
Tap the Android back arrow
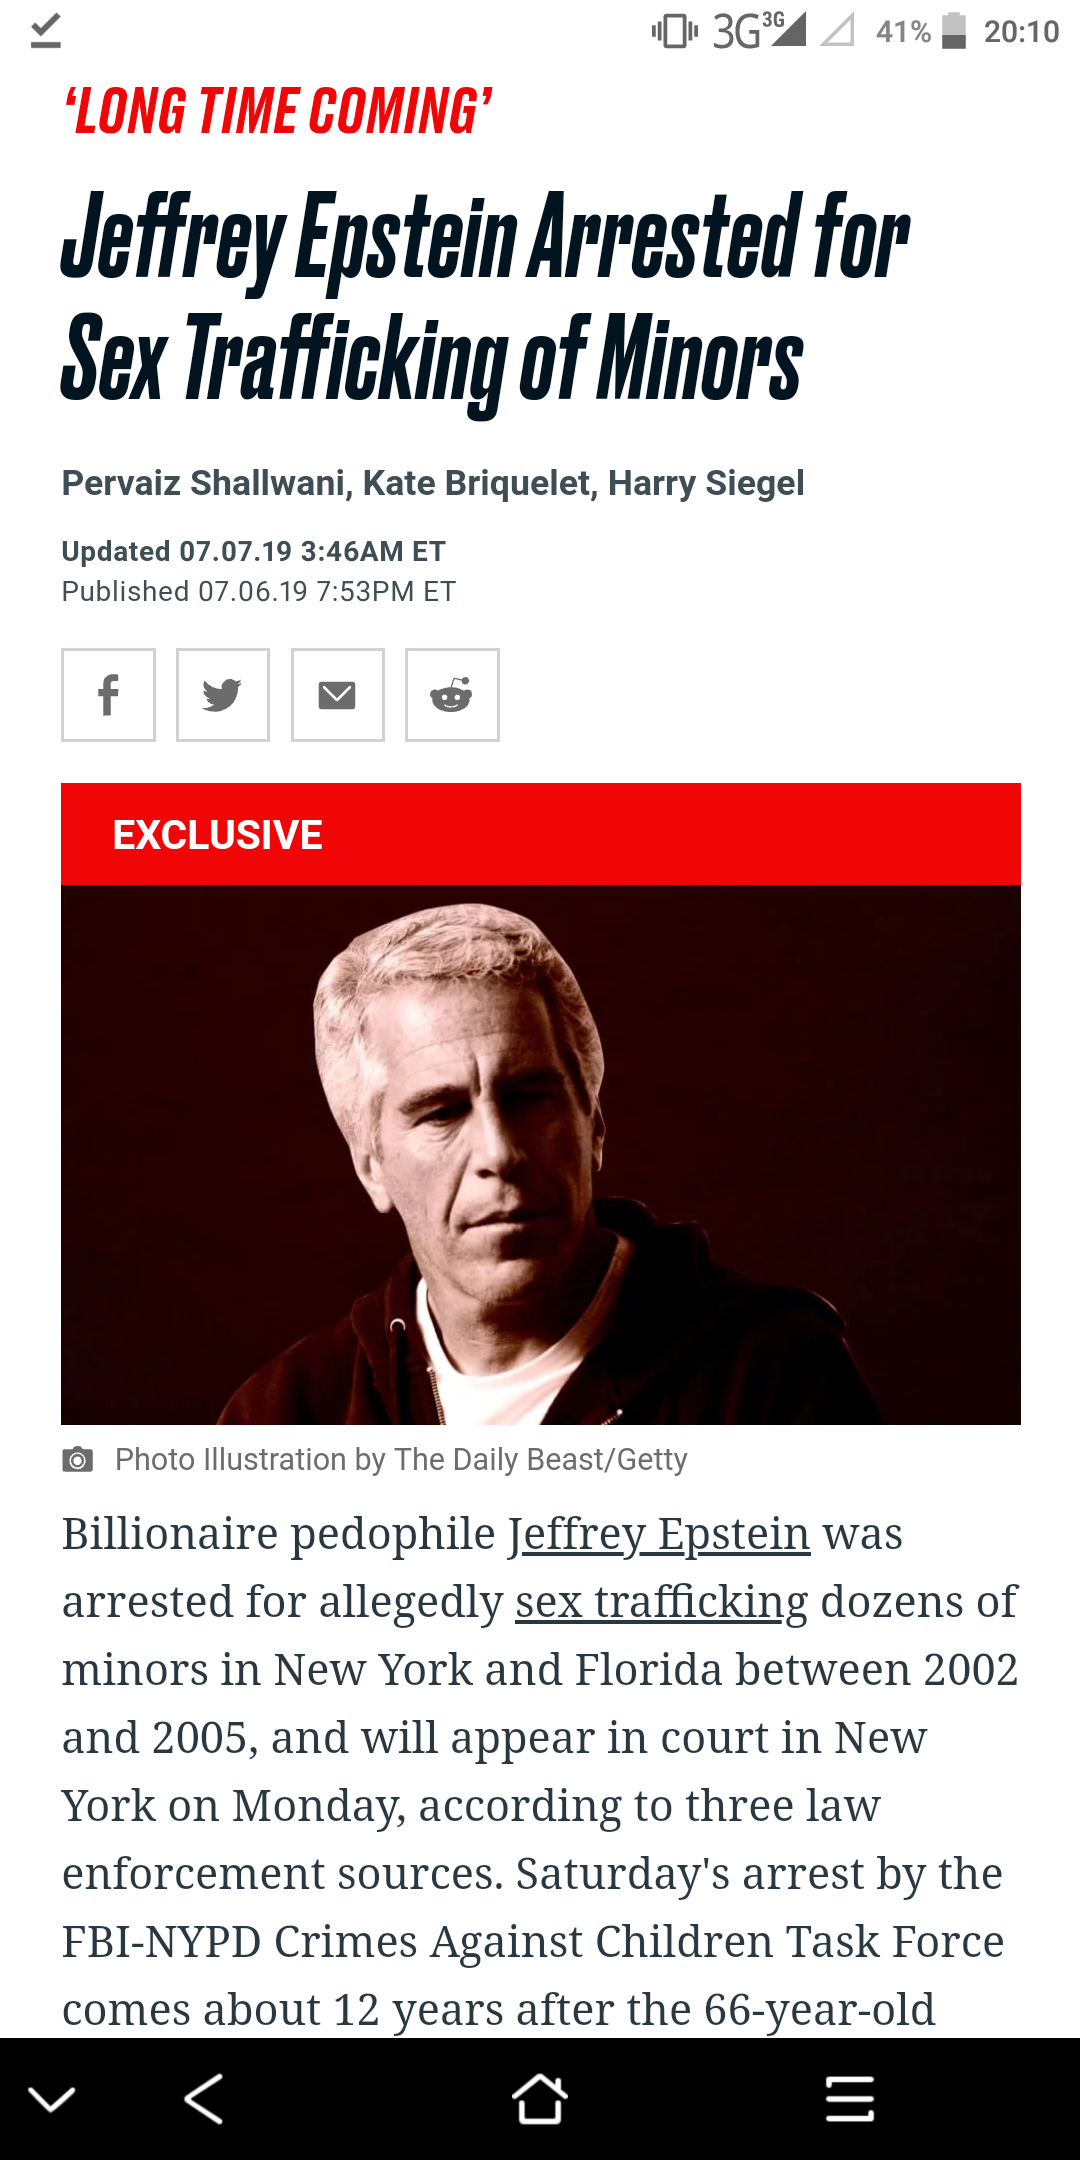[204, 2098]
